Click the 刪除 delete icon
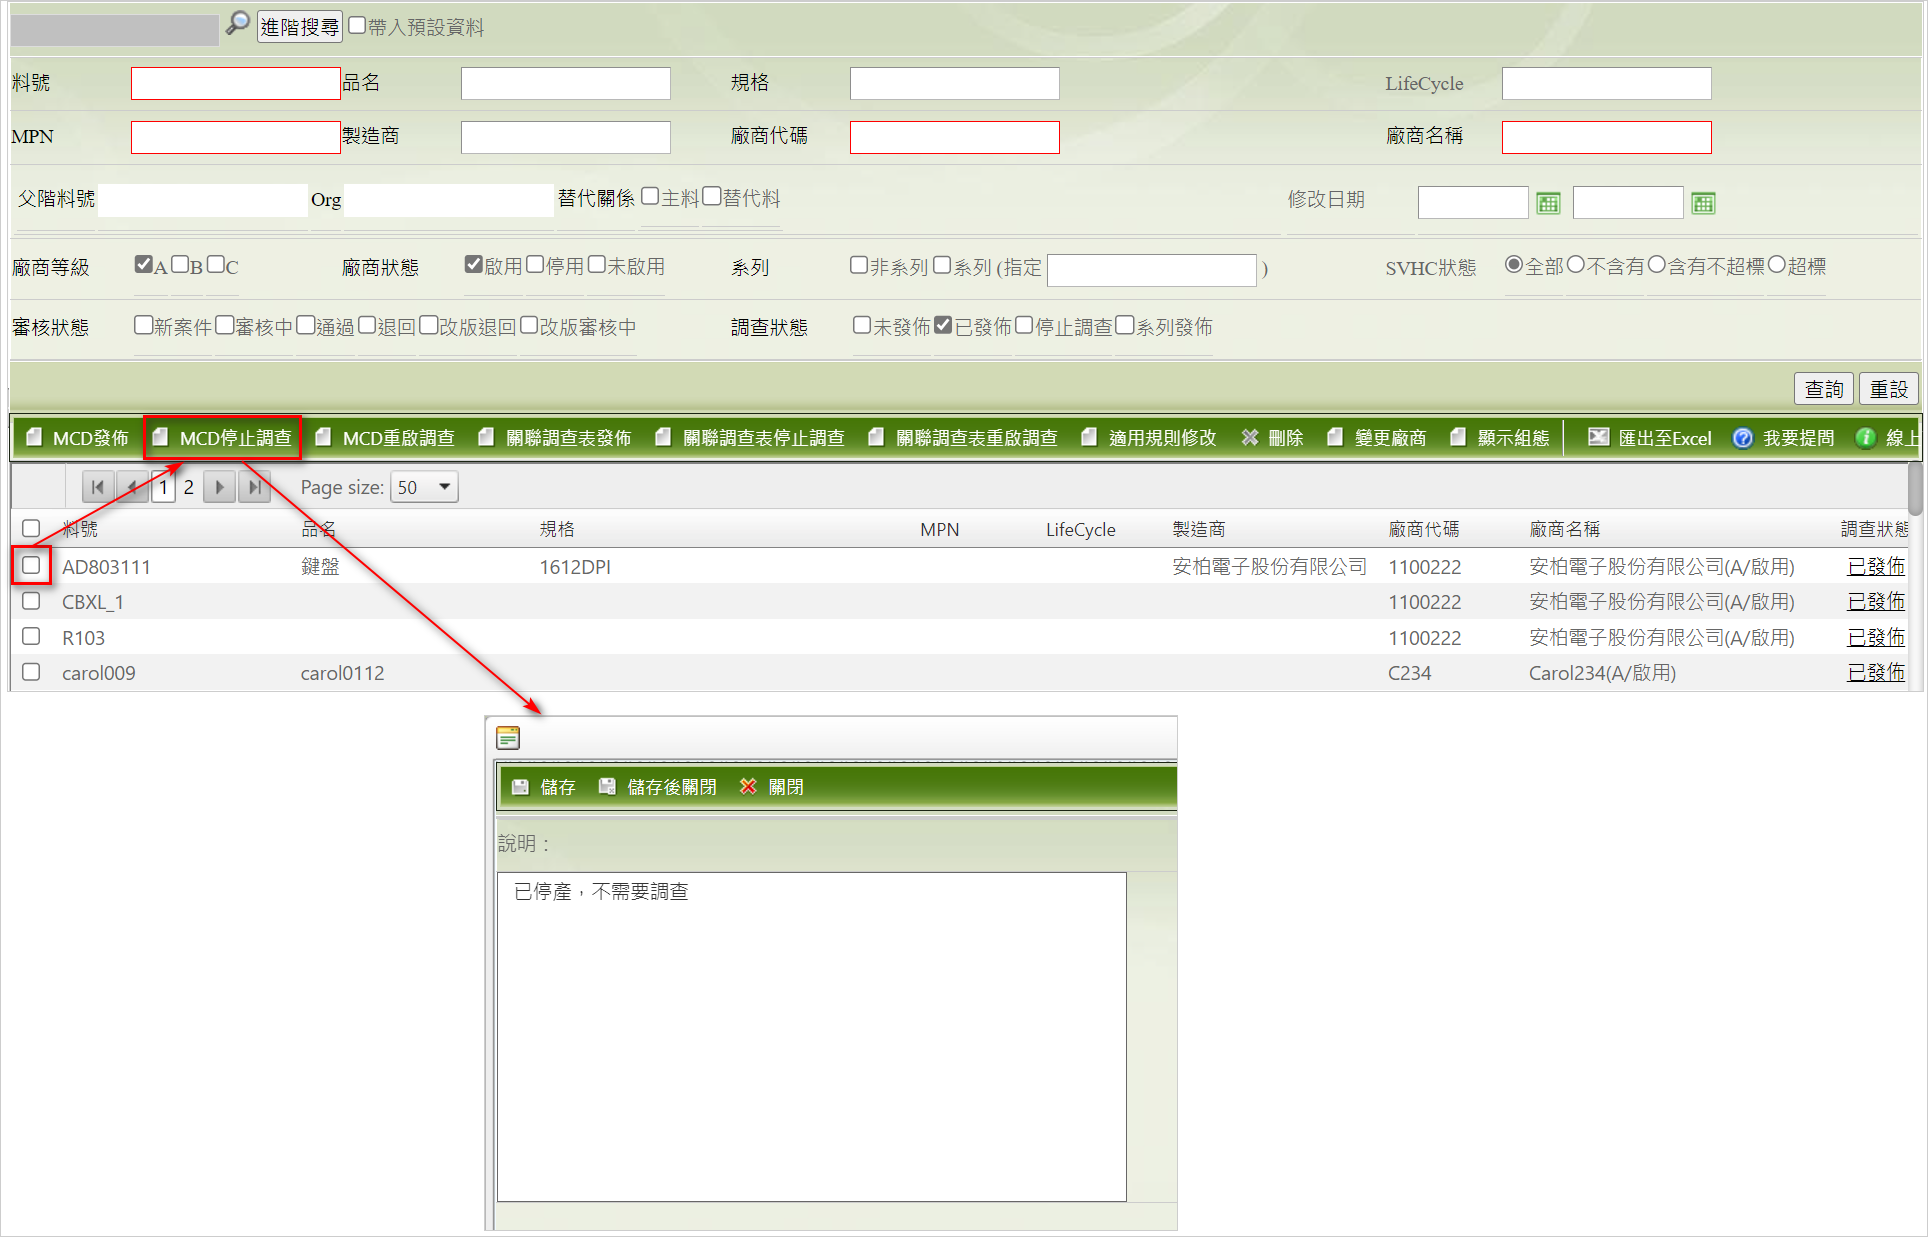This screenshot has height=1237, width=1928. click(x=1250, y=438)
